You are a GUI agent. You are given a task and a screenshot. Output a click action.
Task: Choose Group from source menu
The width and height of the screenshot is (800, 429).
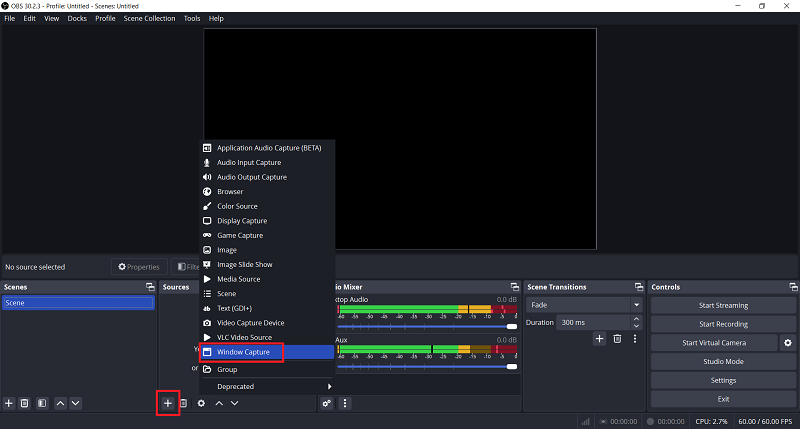(267, 369)
